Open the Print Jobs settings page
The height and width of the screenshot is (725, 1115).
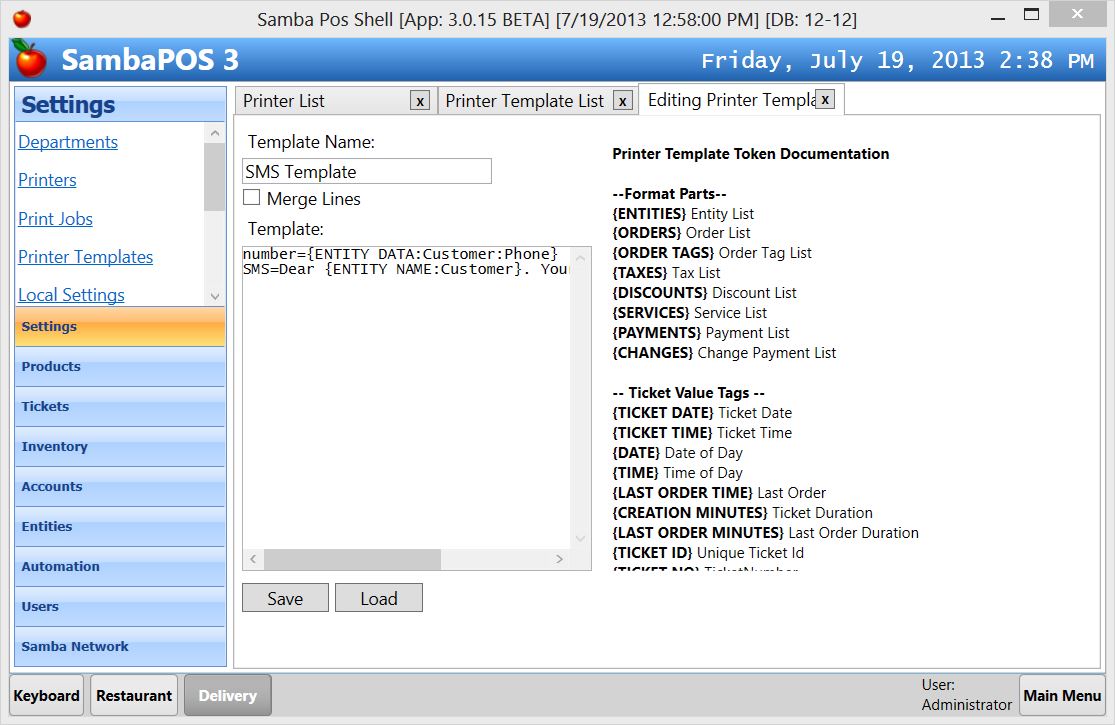click(x=55, y=219)
